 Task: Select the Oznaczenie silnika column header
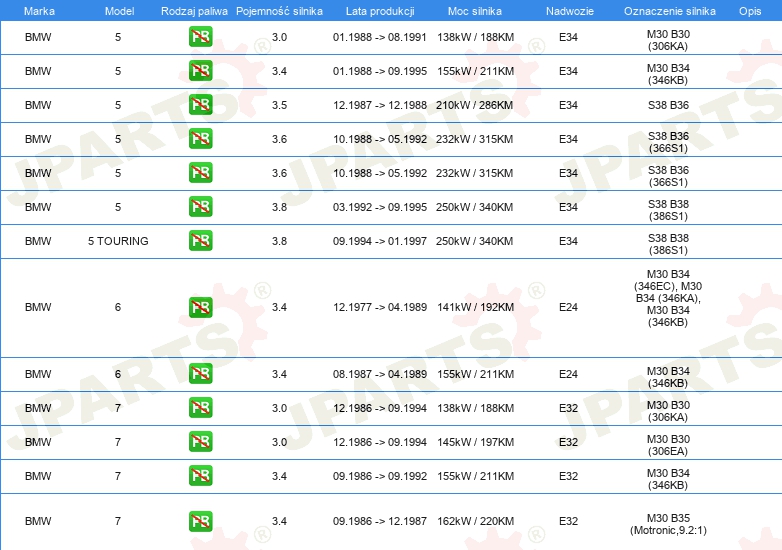[670, 11]
